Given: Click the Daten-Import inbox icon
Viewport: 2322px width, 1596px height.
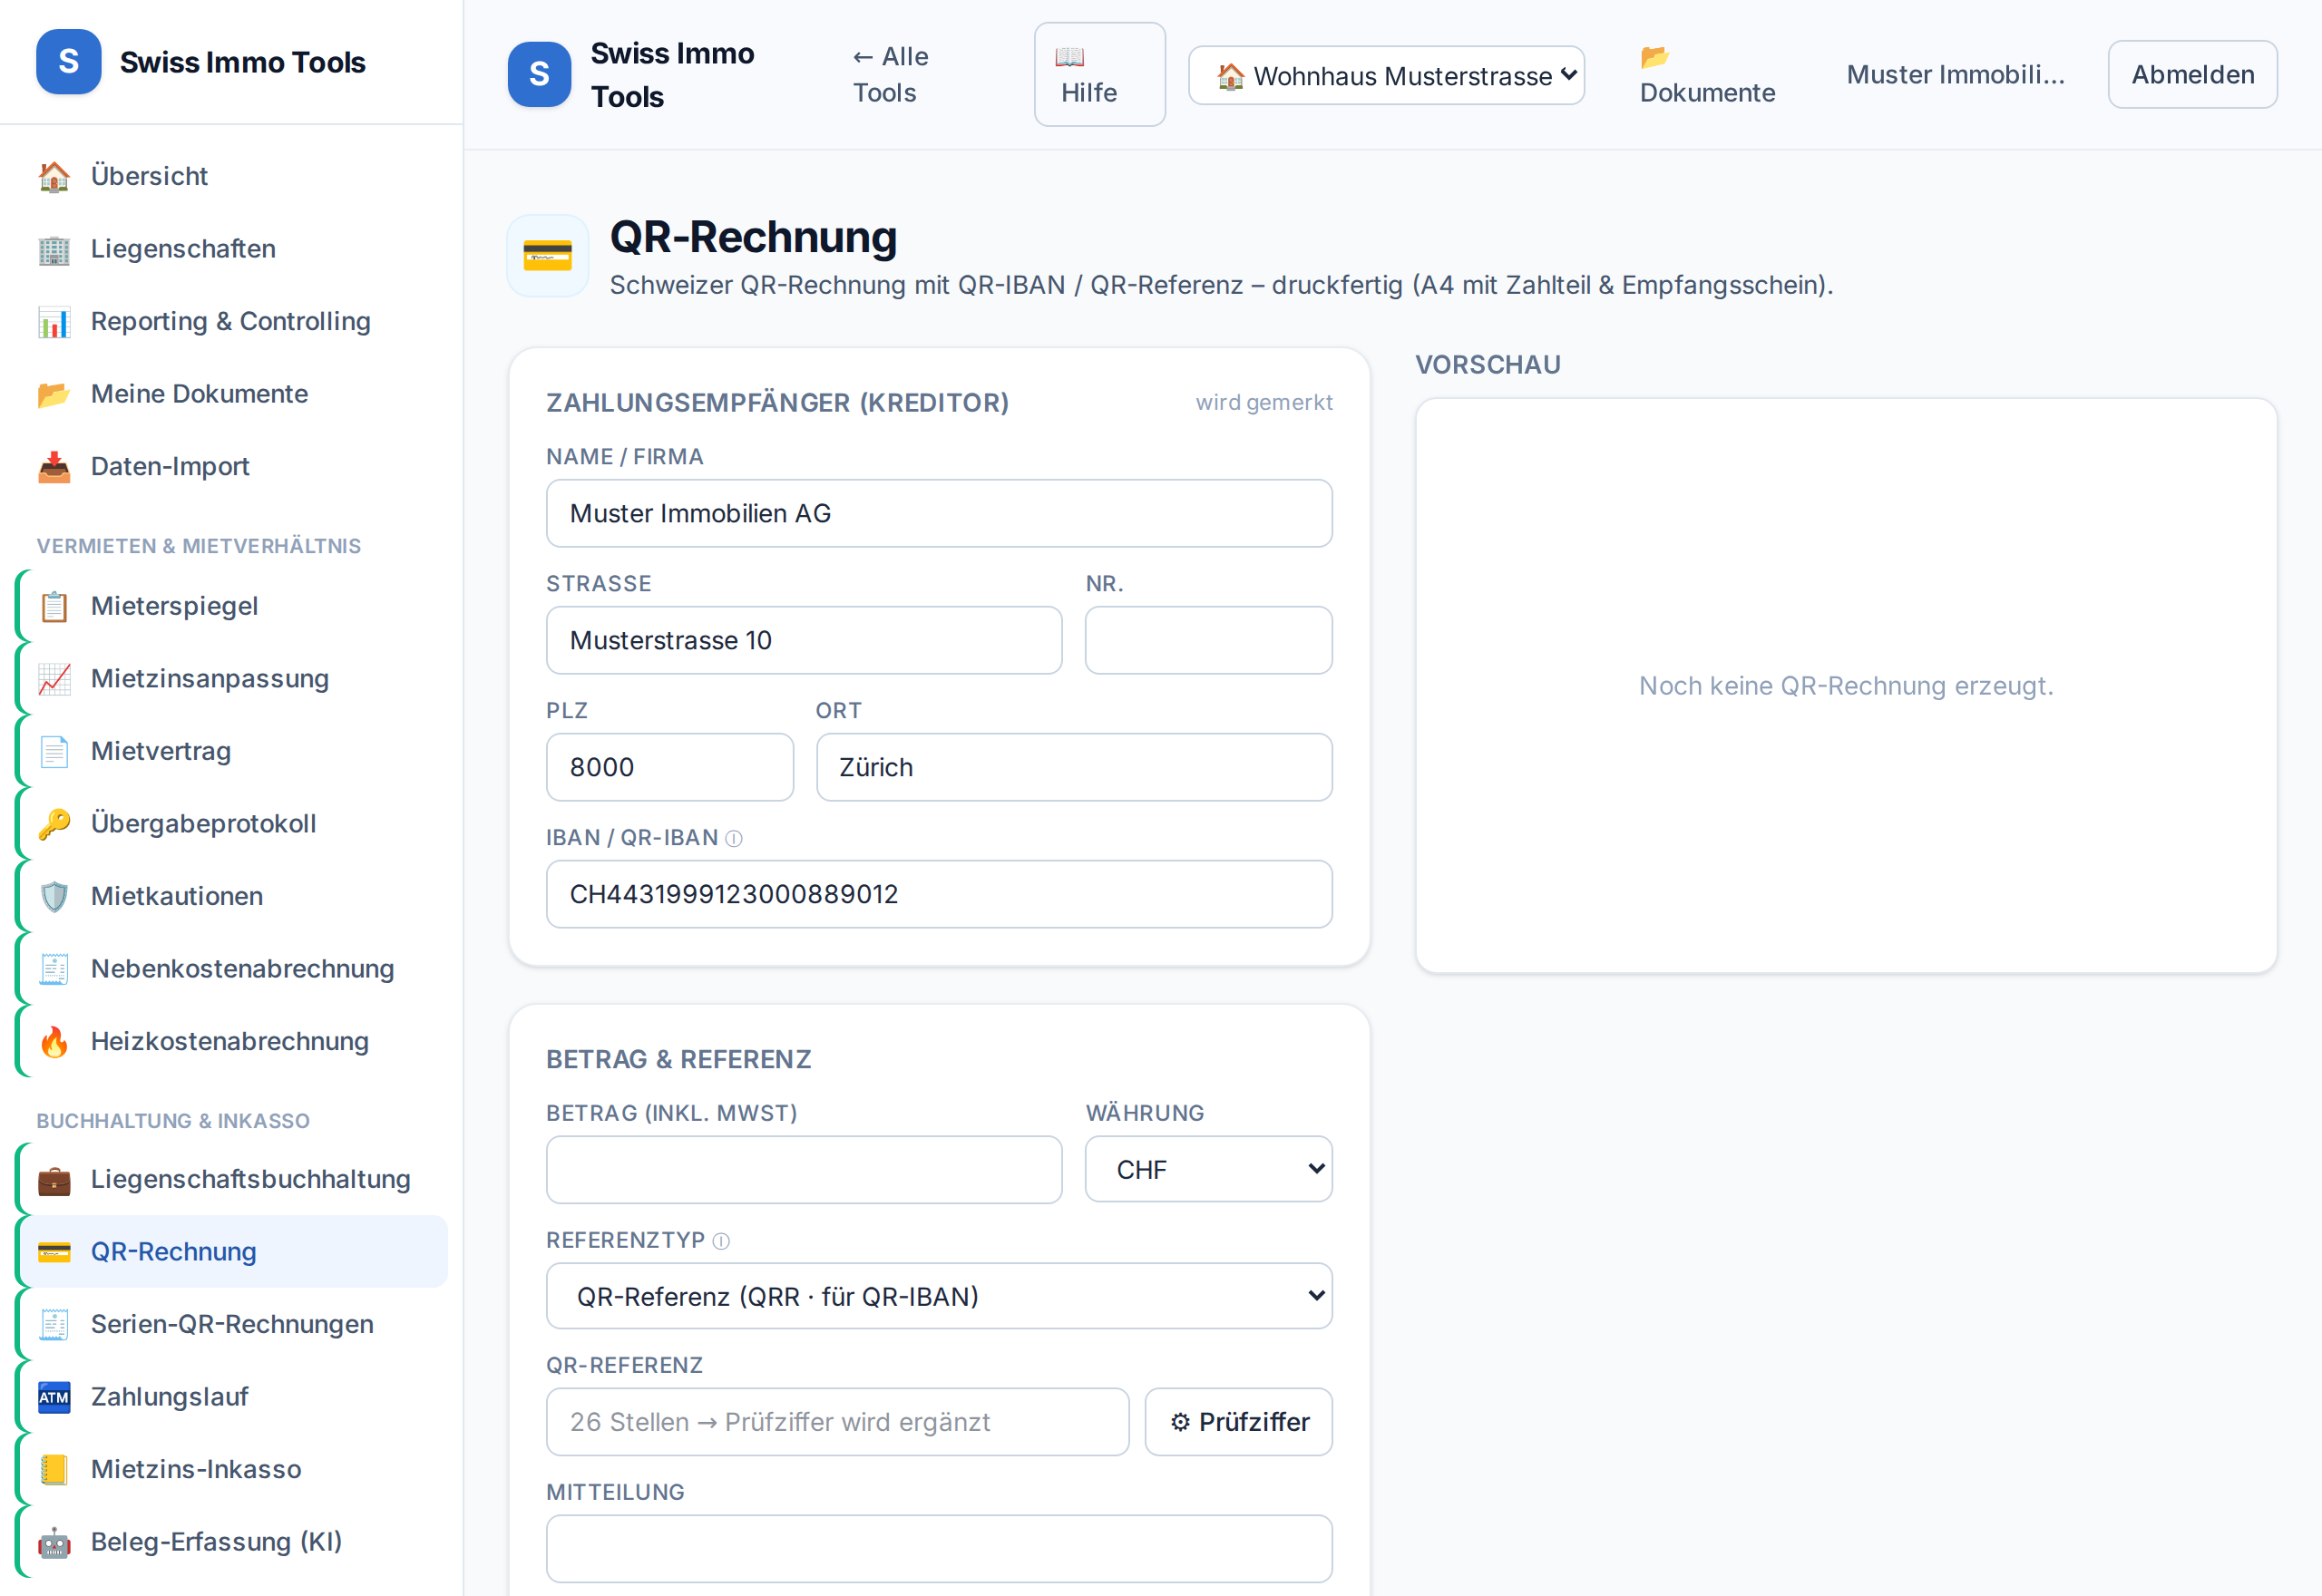Looking at the screenshot, I should pos(54,467).
